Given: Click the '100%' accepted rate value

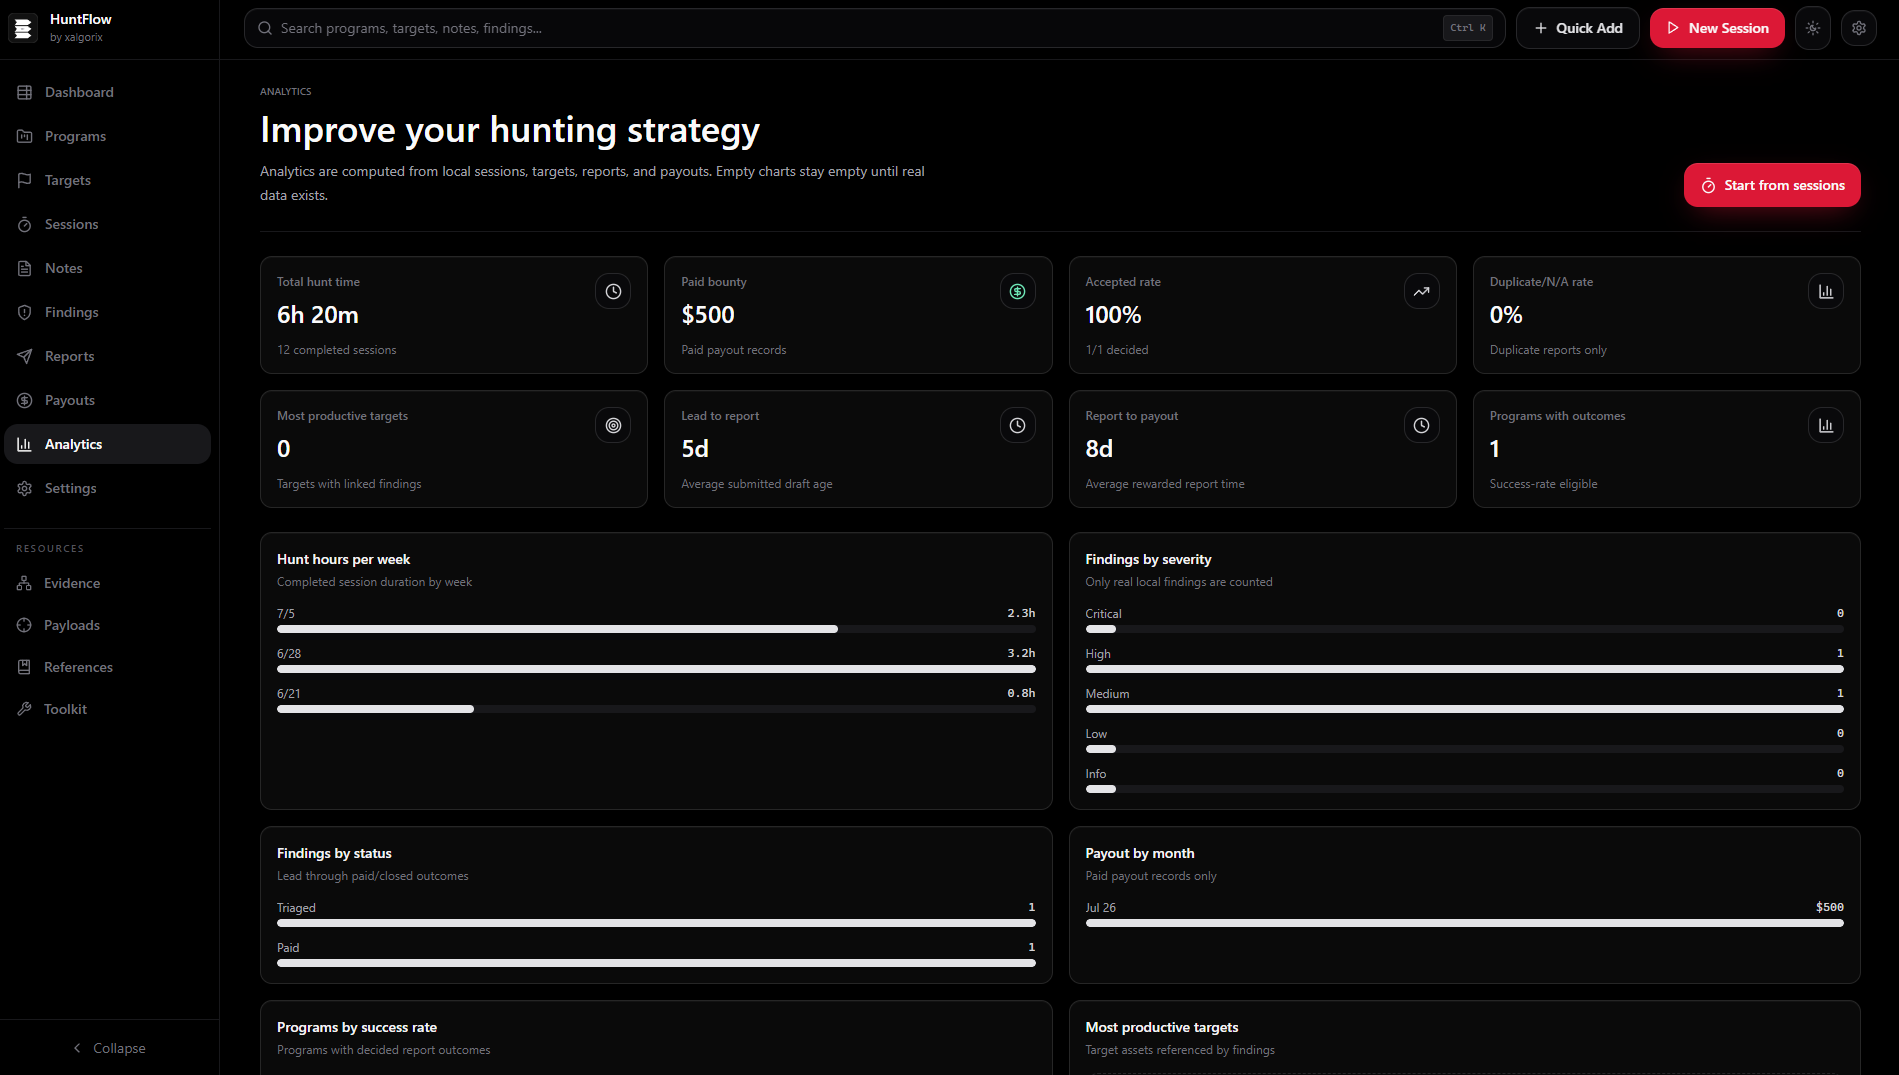Looking at the screenshot, I should tap(1113, 315).
